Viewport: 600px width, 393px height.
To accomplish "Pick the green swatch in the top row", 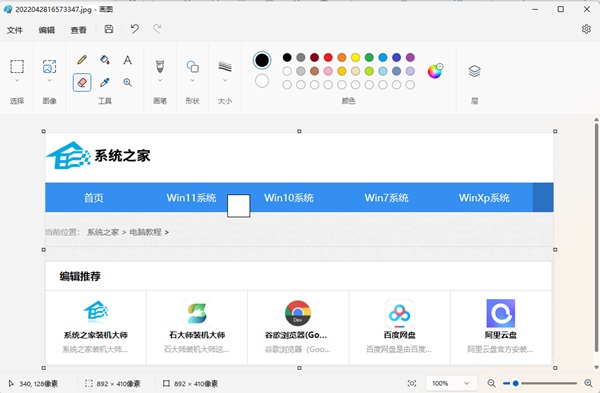I will 369,57.
